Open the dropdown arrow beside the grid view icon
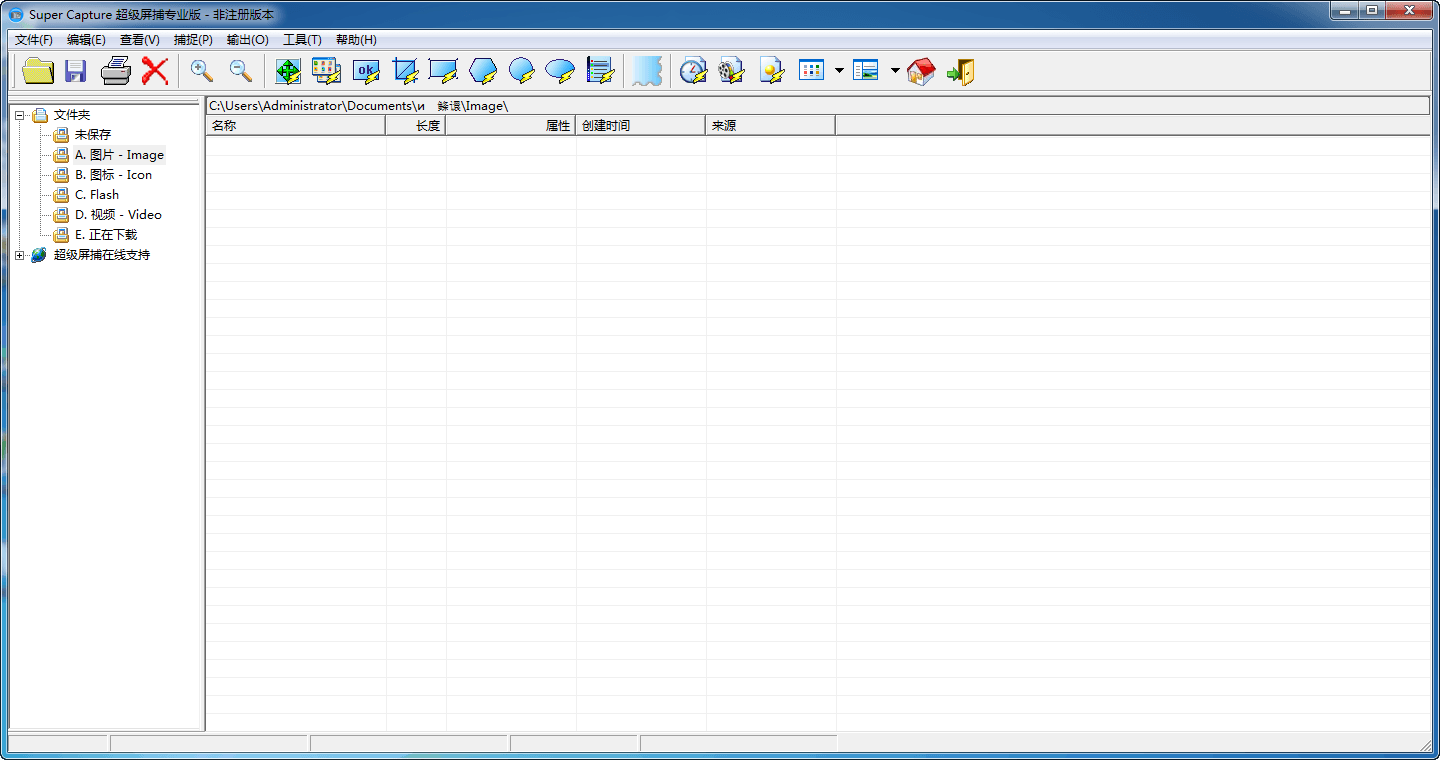 pyautogui.click(x=839, y=71)
